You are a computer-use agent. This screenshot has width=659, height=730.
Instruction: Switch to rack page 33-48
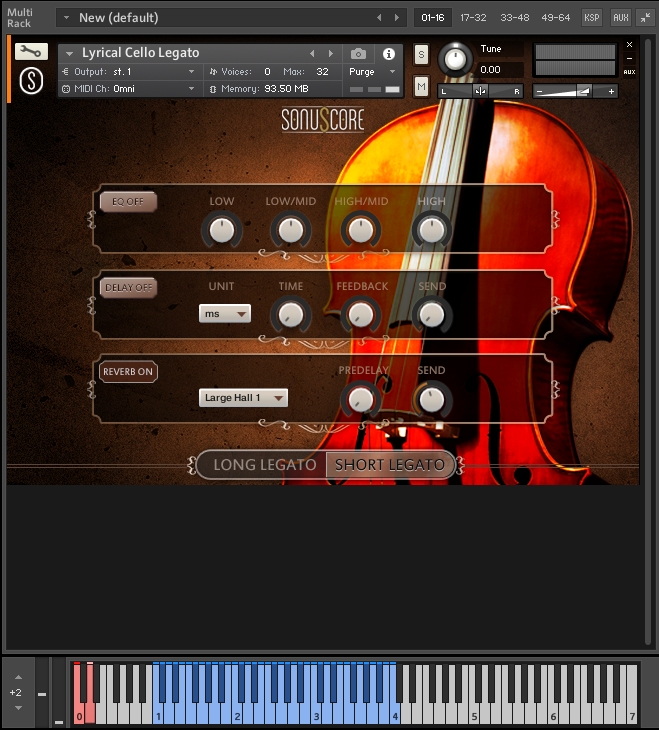[514, 18]
